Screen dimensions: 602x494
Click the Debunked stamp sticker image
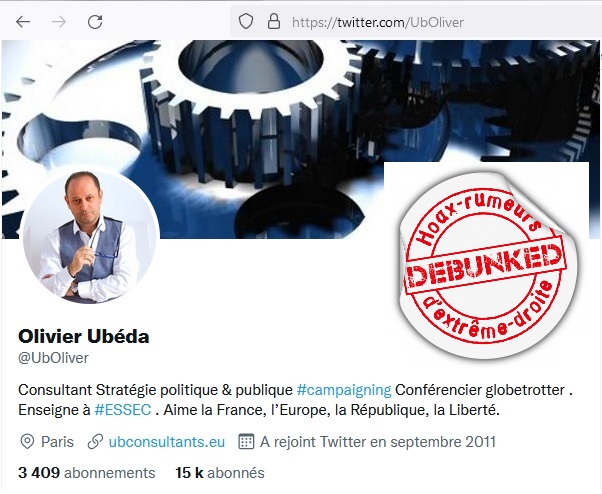[486, 261]
